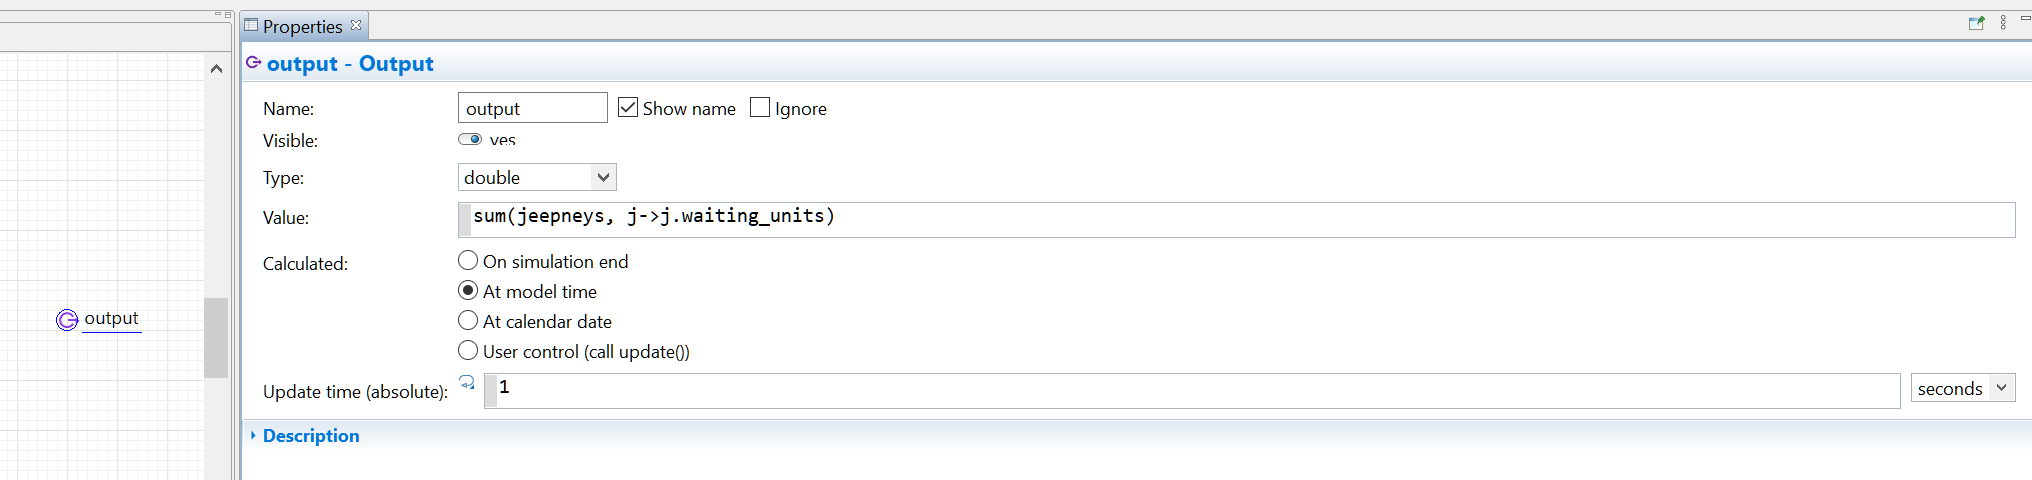
Task: Toggle the Visible yes switch
Action: 470,139
